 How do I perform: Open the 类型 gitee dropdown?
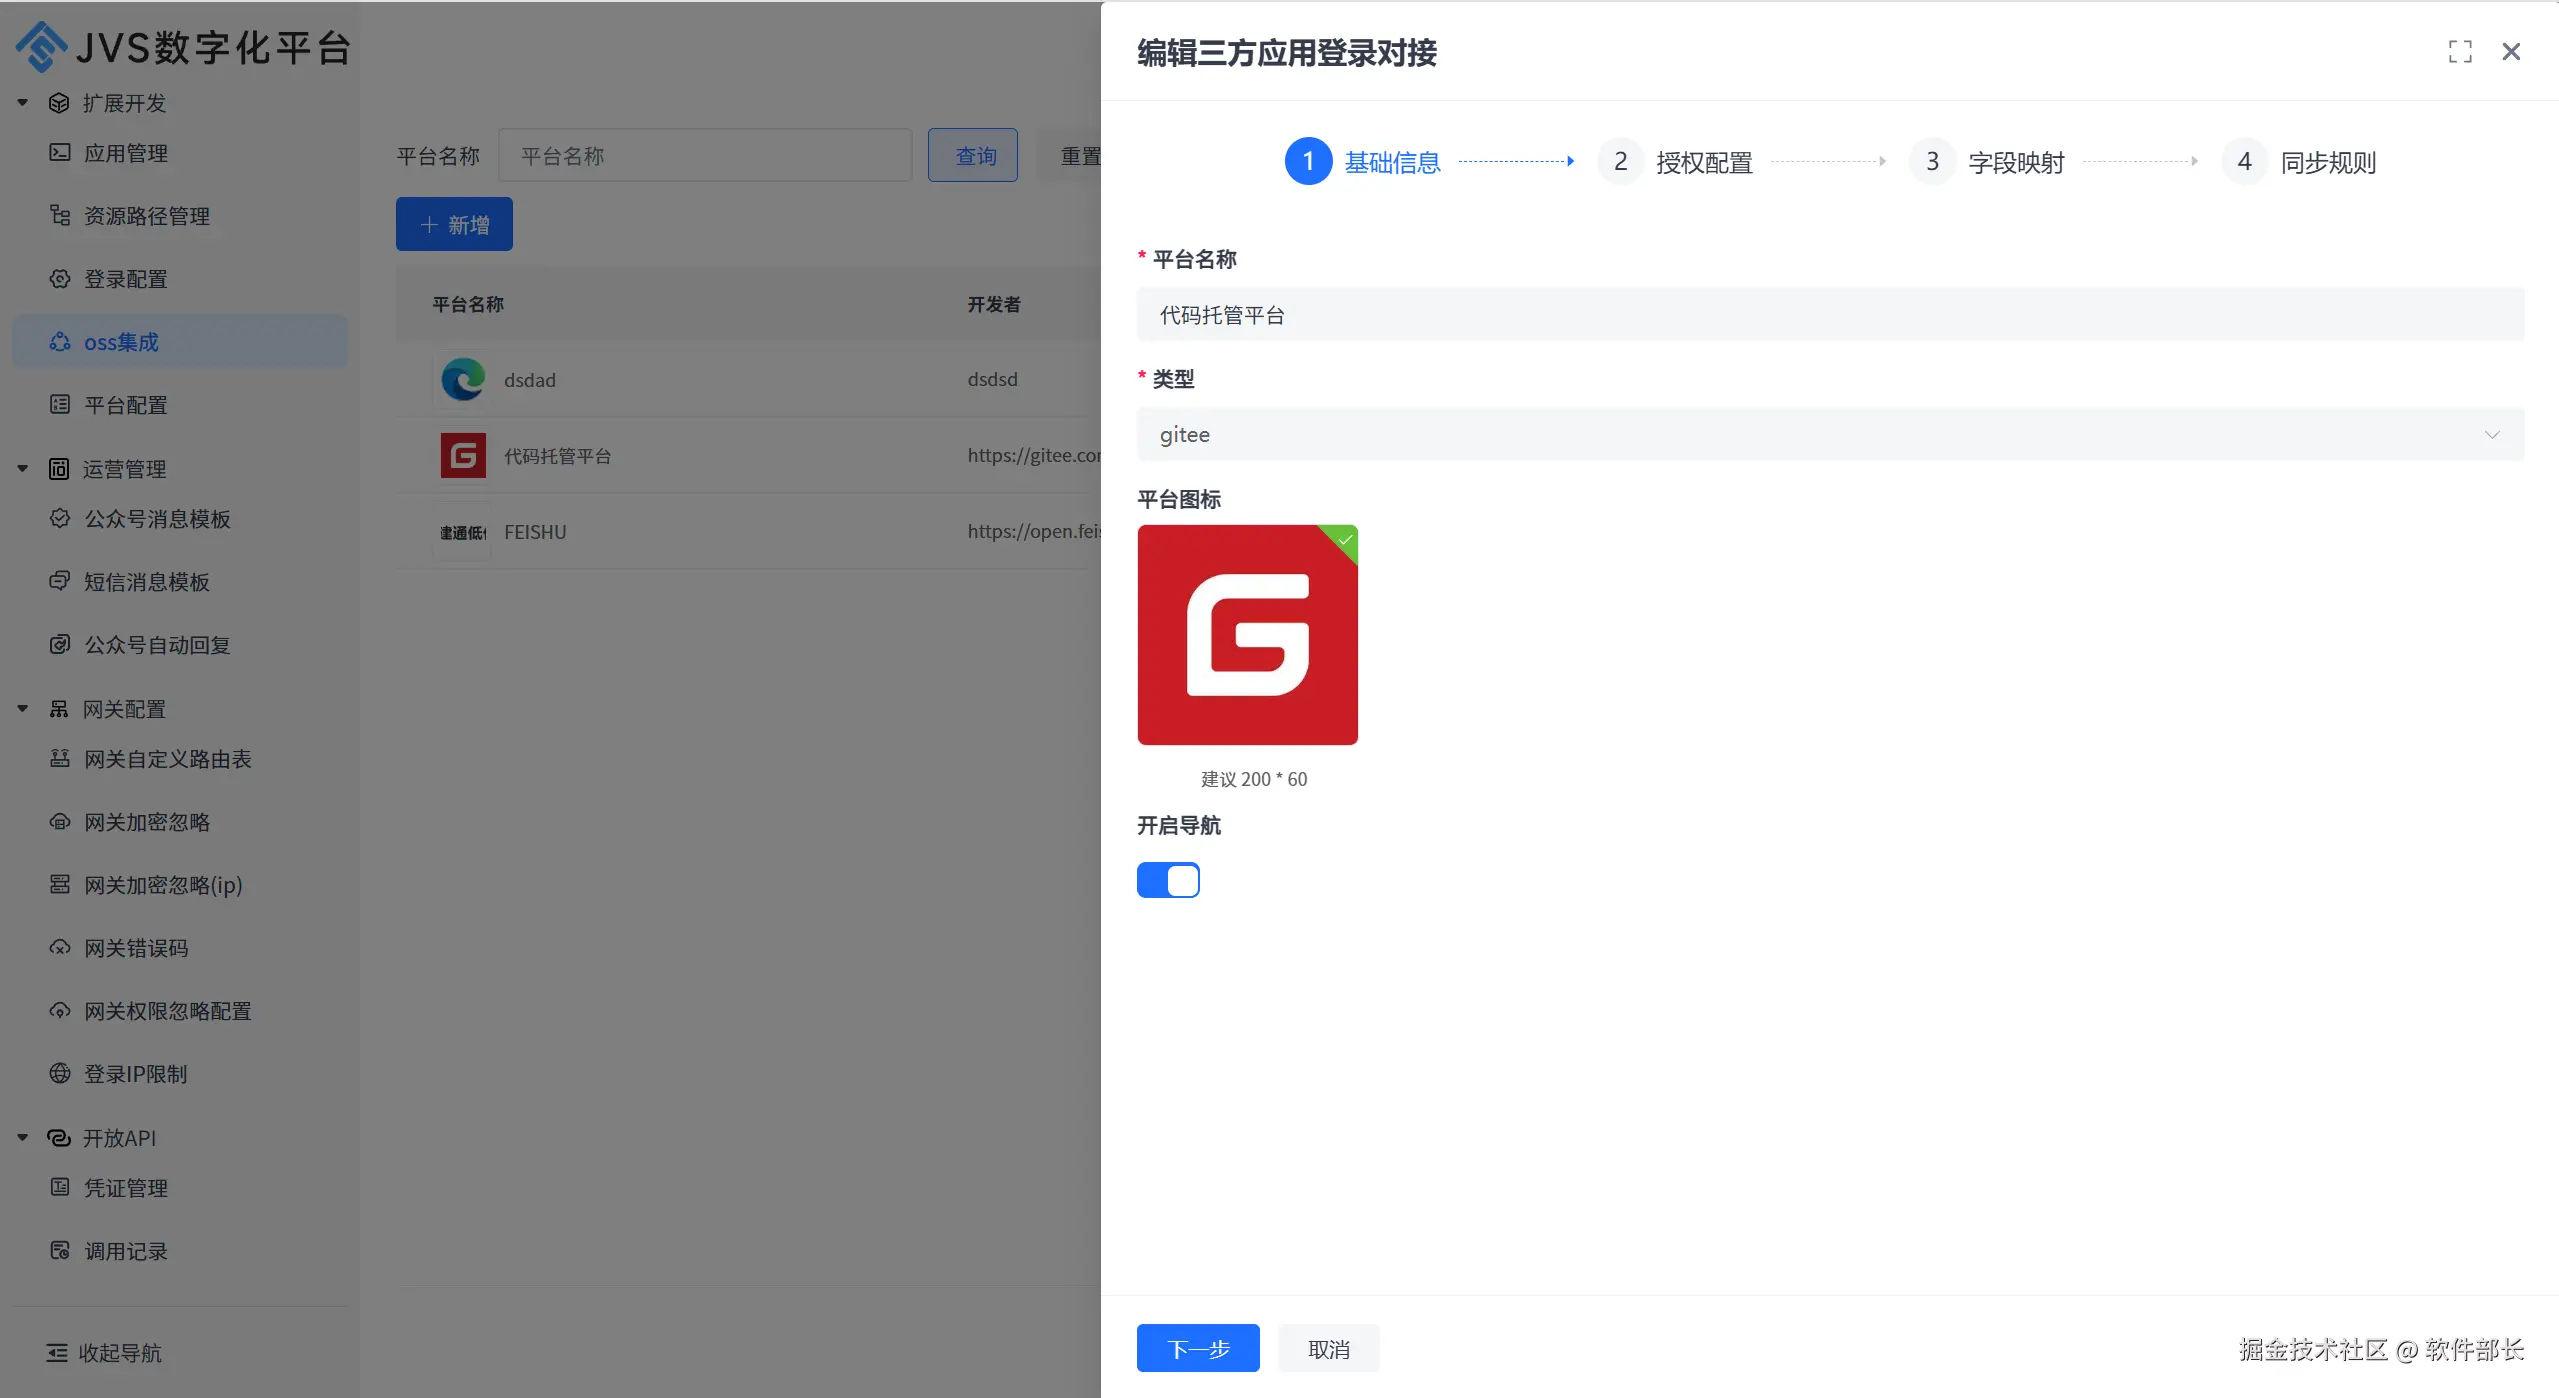[1830, 435]
